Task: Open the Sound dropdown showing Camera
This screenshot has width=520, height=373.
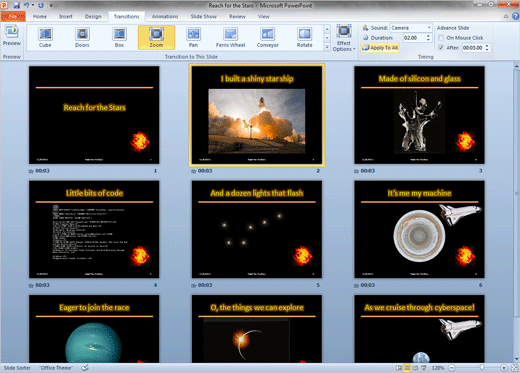Action: 411,28
